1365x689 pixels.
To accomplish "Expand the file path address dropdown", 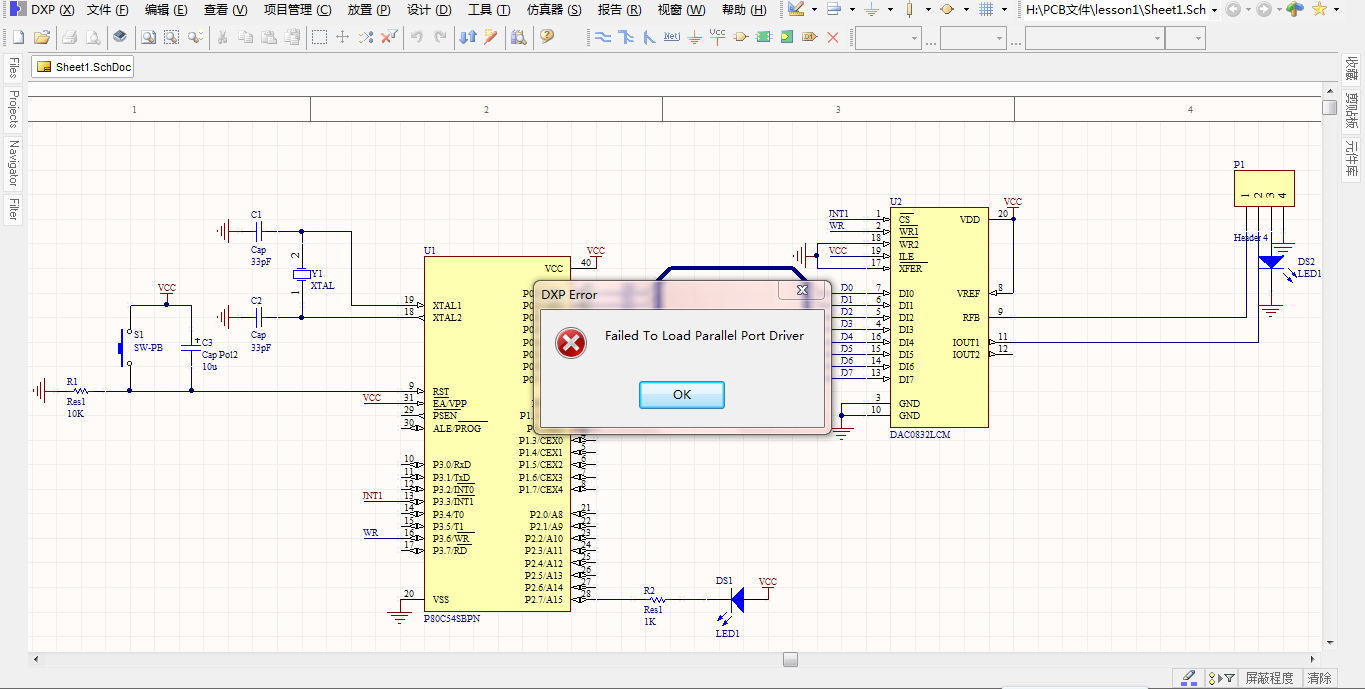I will coord(1214,10).
